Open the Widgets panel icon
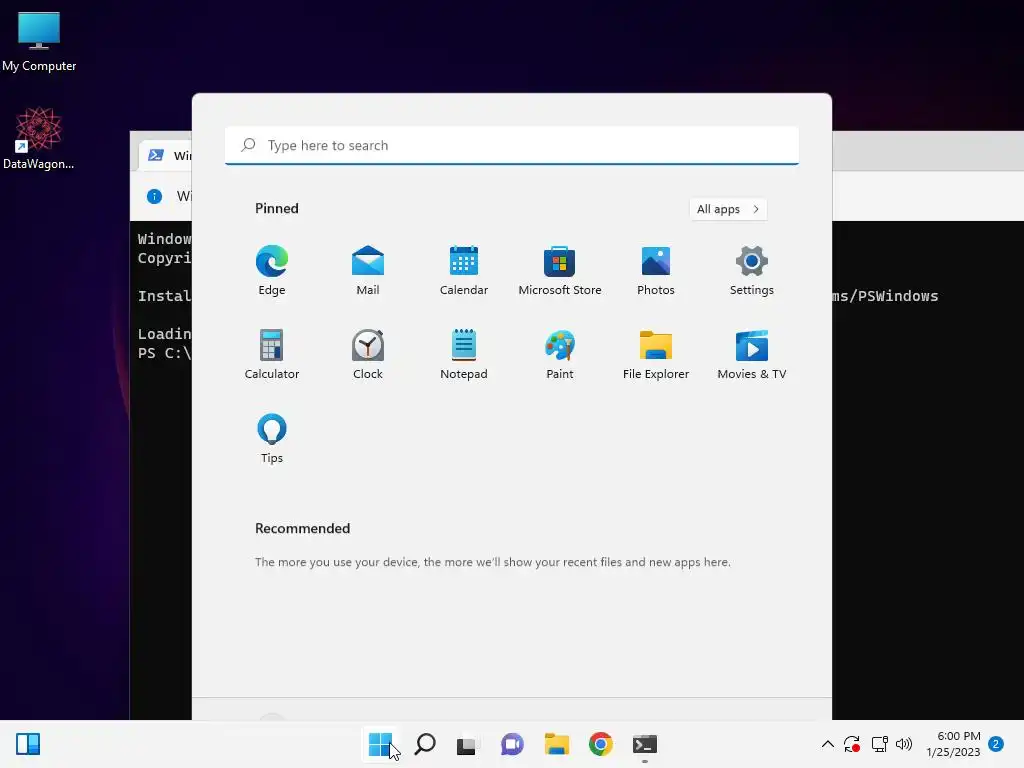The height and width of the screenshot is (768, 1024). (28, 744)
